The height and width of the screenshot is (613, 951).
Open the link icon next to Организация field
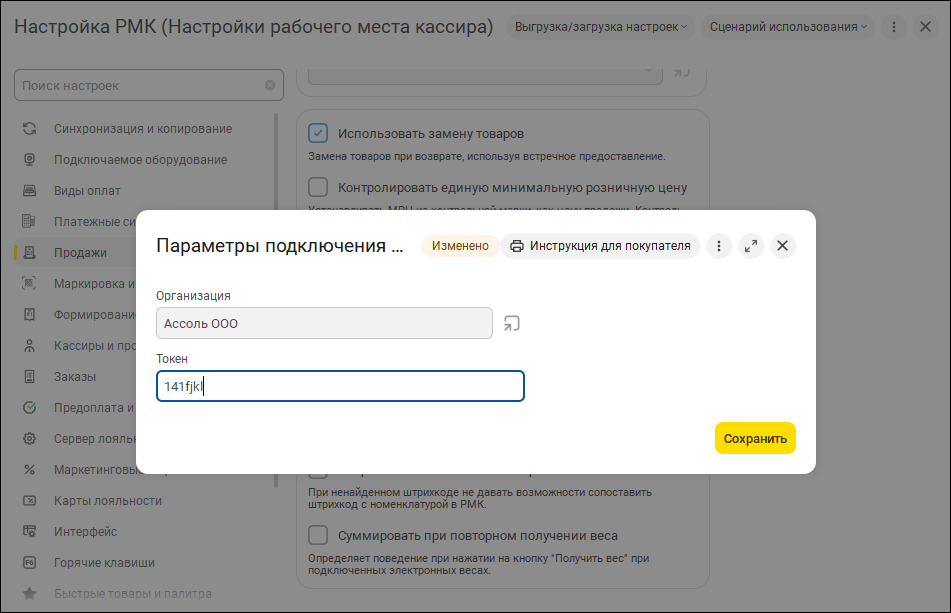511,323
